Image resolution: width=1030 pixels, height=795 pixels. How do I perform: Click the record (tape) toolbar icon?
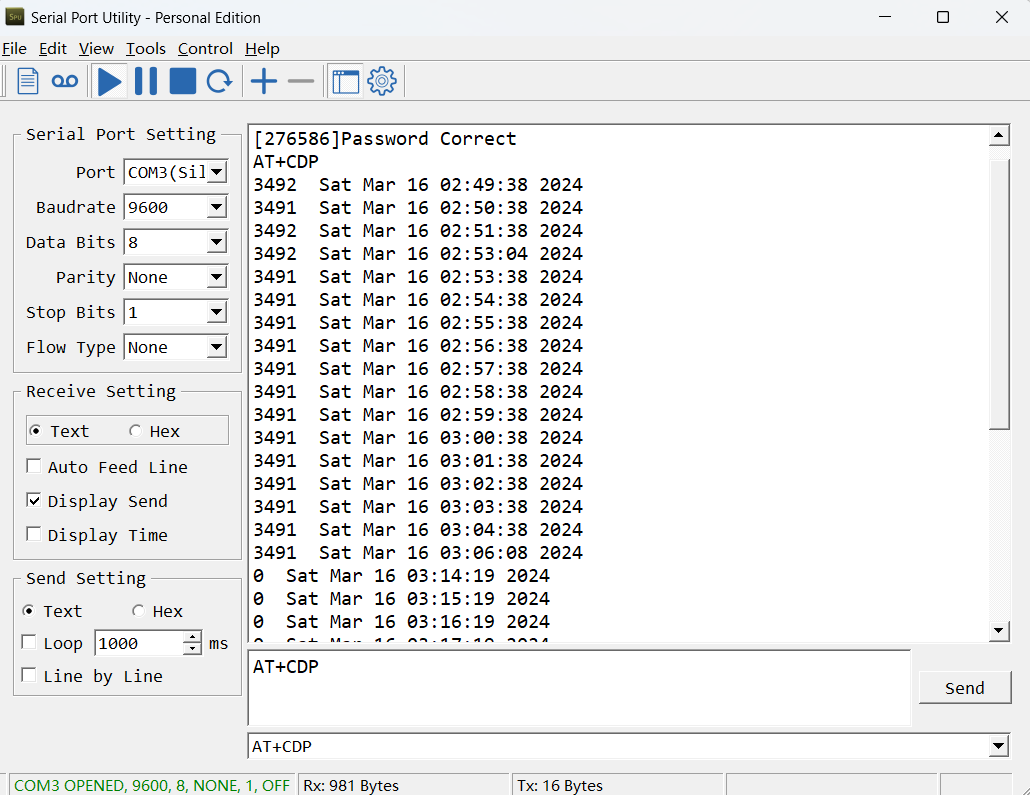tap(64, 81)
